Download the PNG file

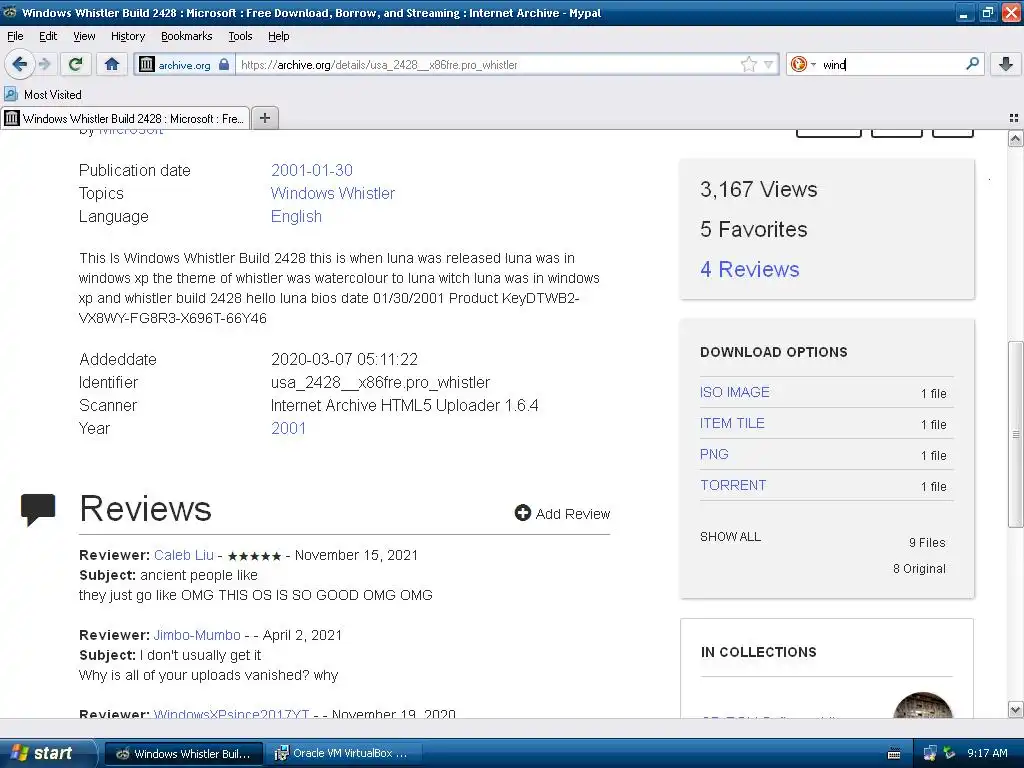pos(714,454)
